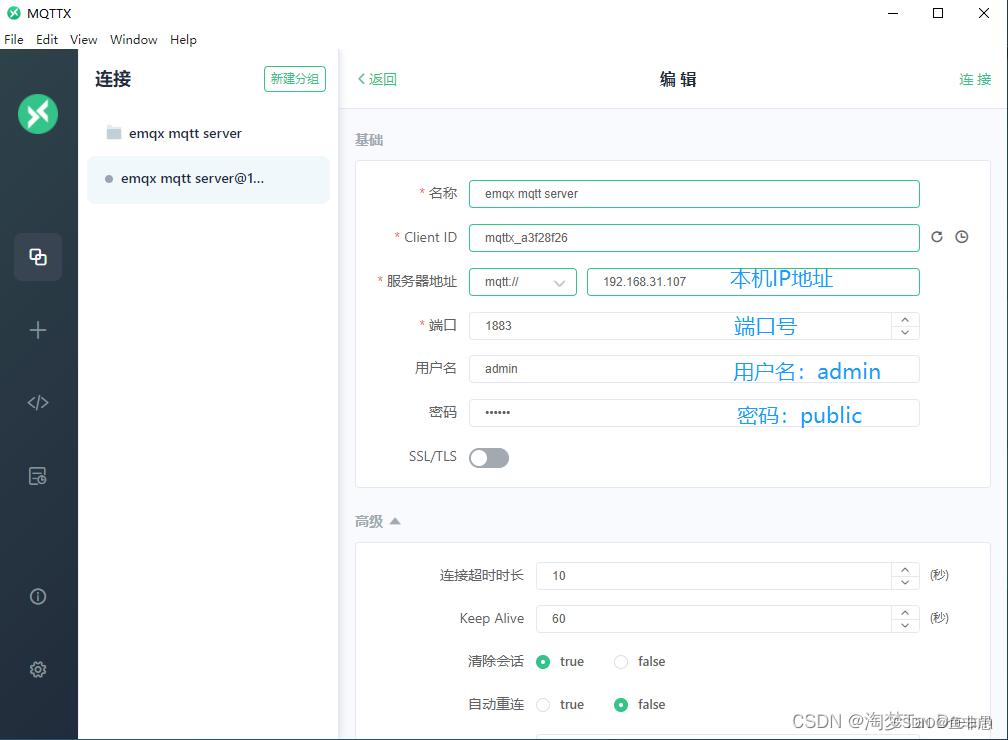Click the plus new connection icon
This screenshot has height=740, width=1008.
(38, 330)
